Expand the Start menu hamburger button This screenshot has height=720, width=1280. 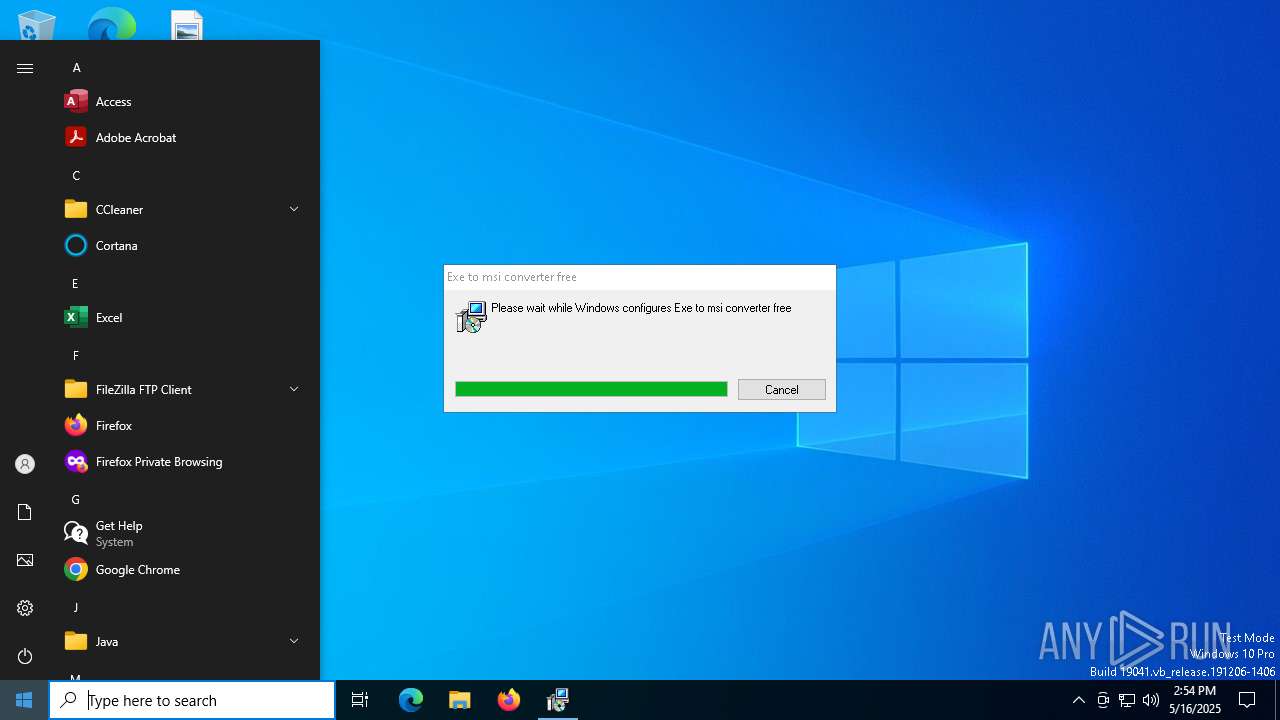tap(25, 68)
